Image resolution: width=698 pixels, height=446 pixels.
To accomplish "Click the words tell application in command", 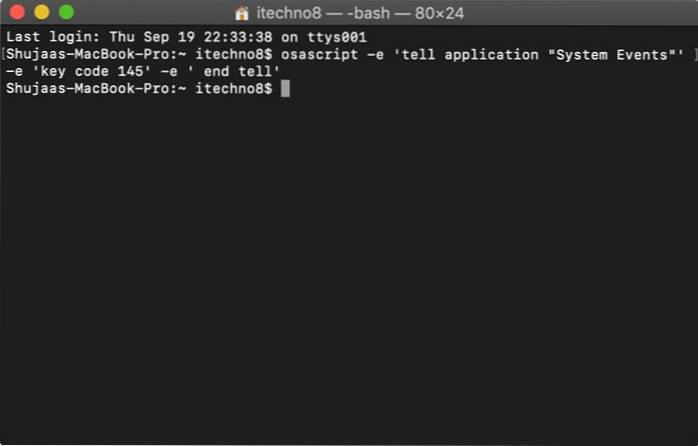I will [x=467, y=55].
